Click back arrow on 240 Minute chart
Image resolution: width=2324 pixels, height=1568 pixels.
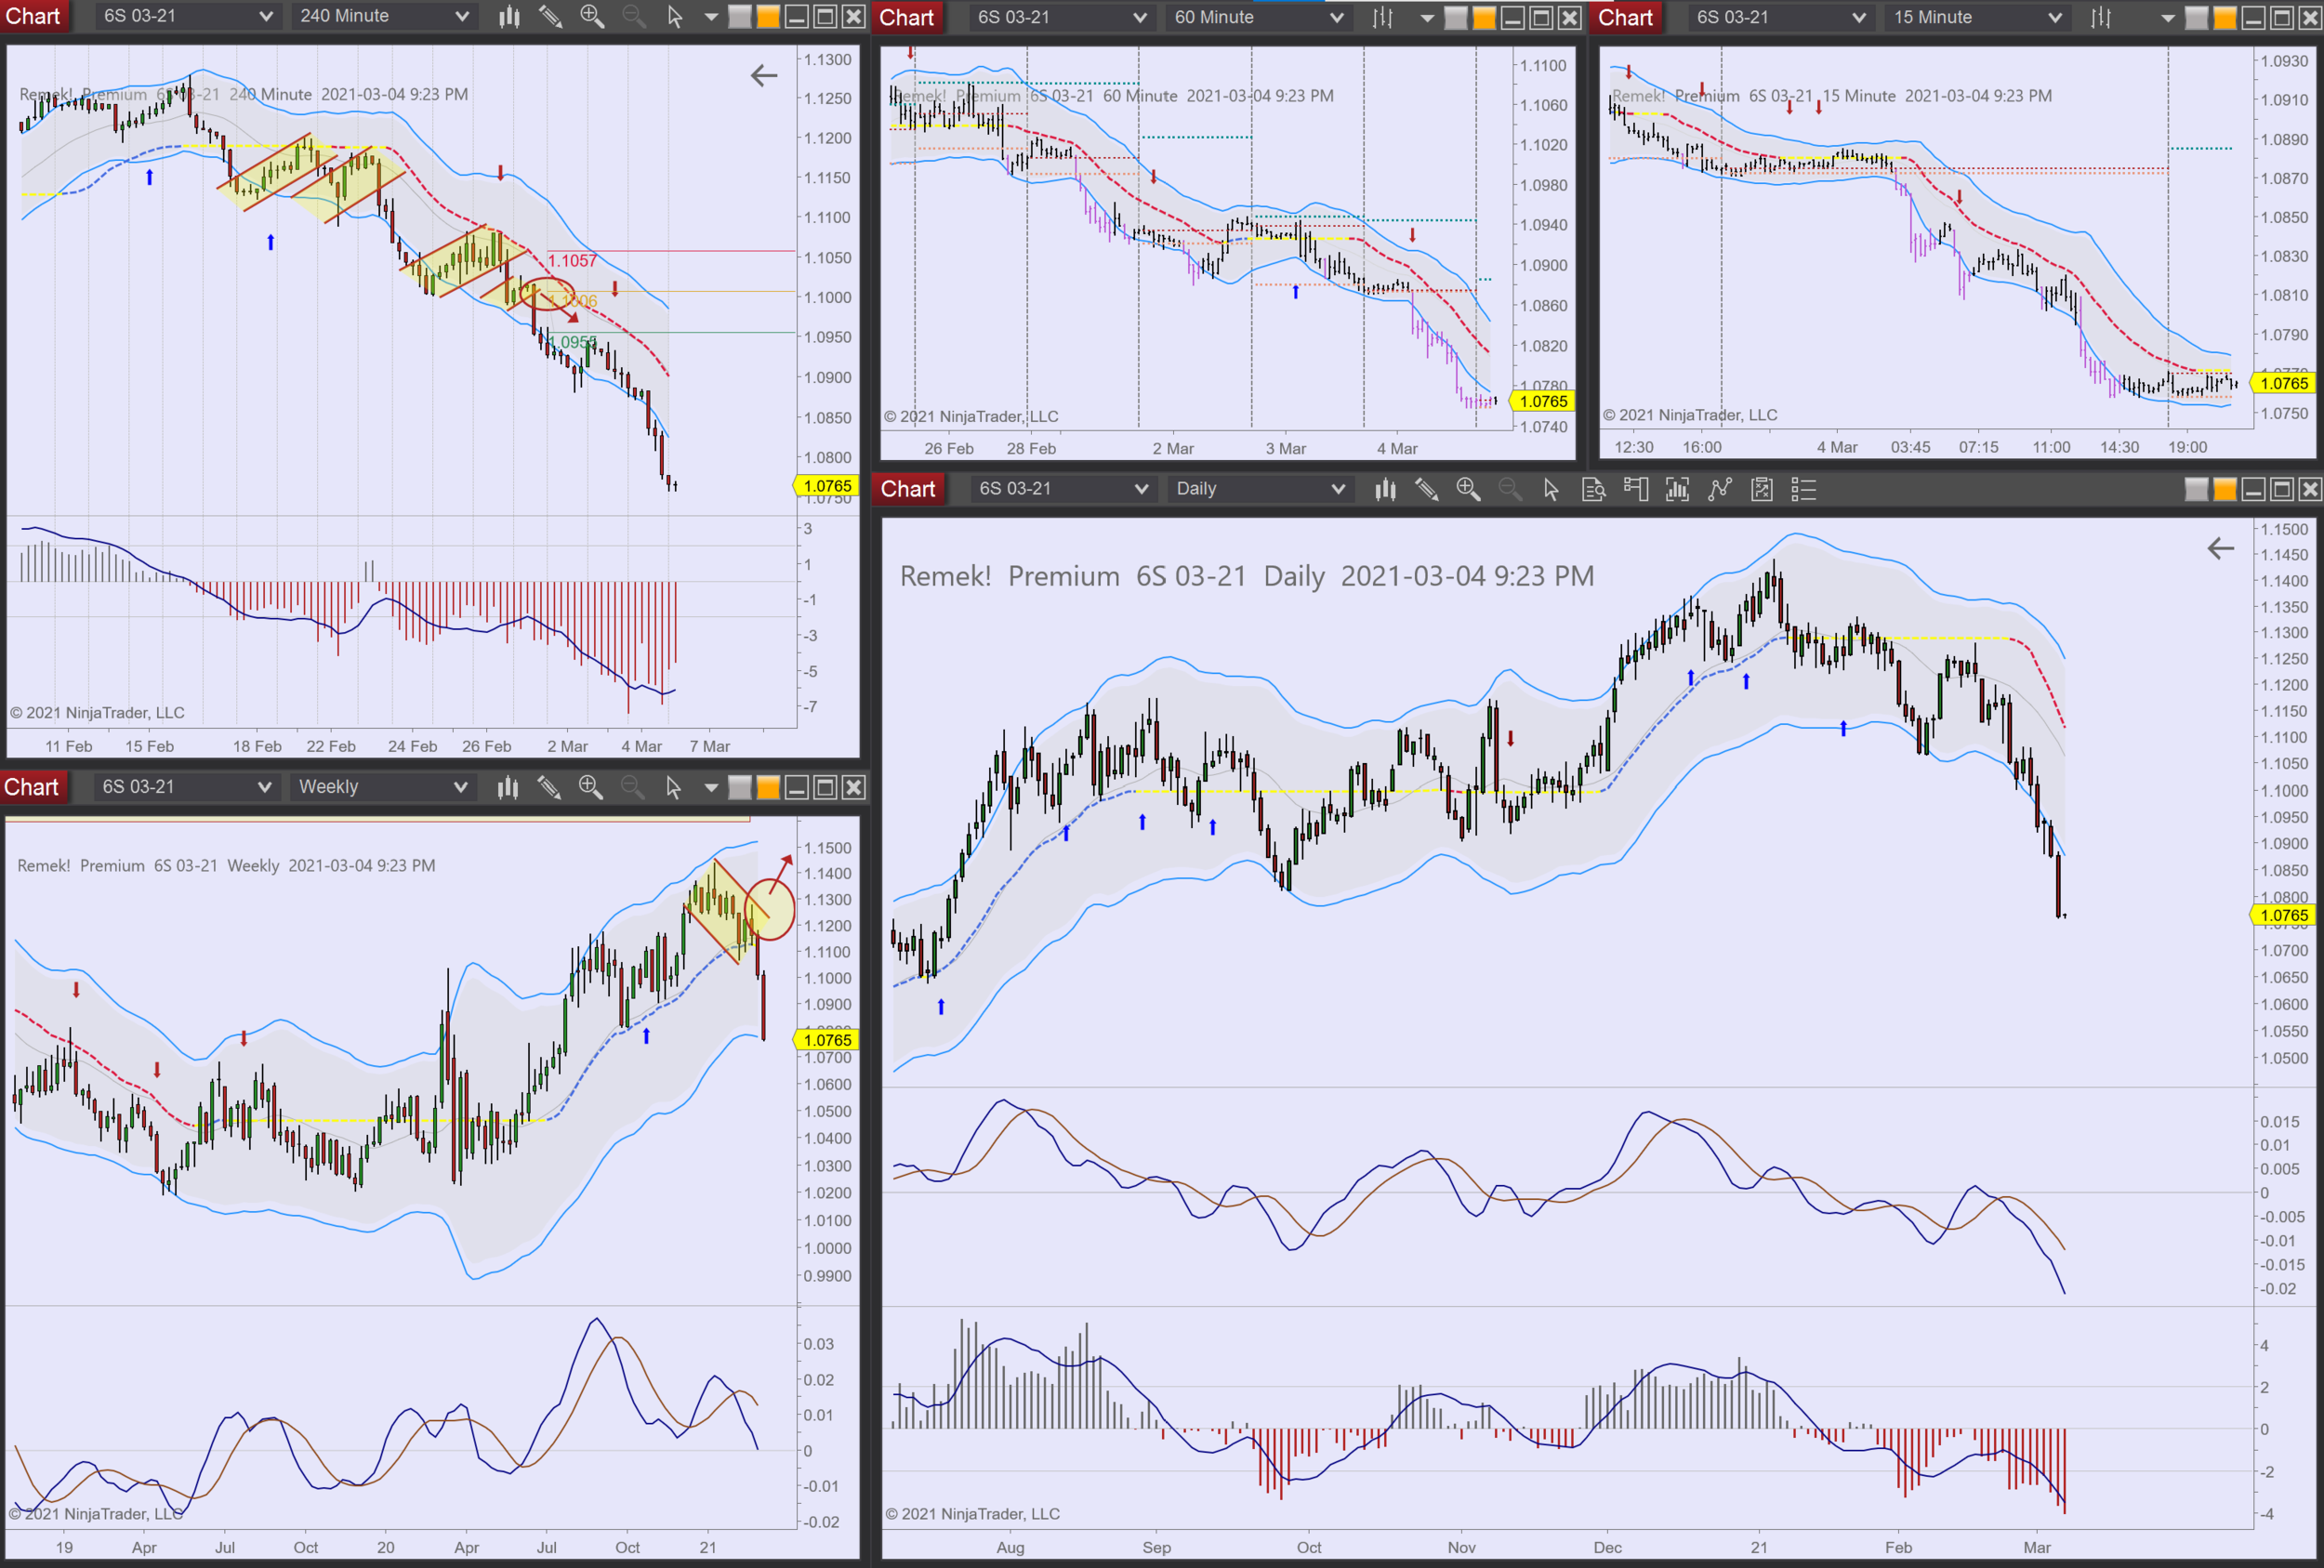pos(764,75)
